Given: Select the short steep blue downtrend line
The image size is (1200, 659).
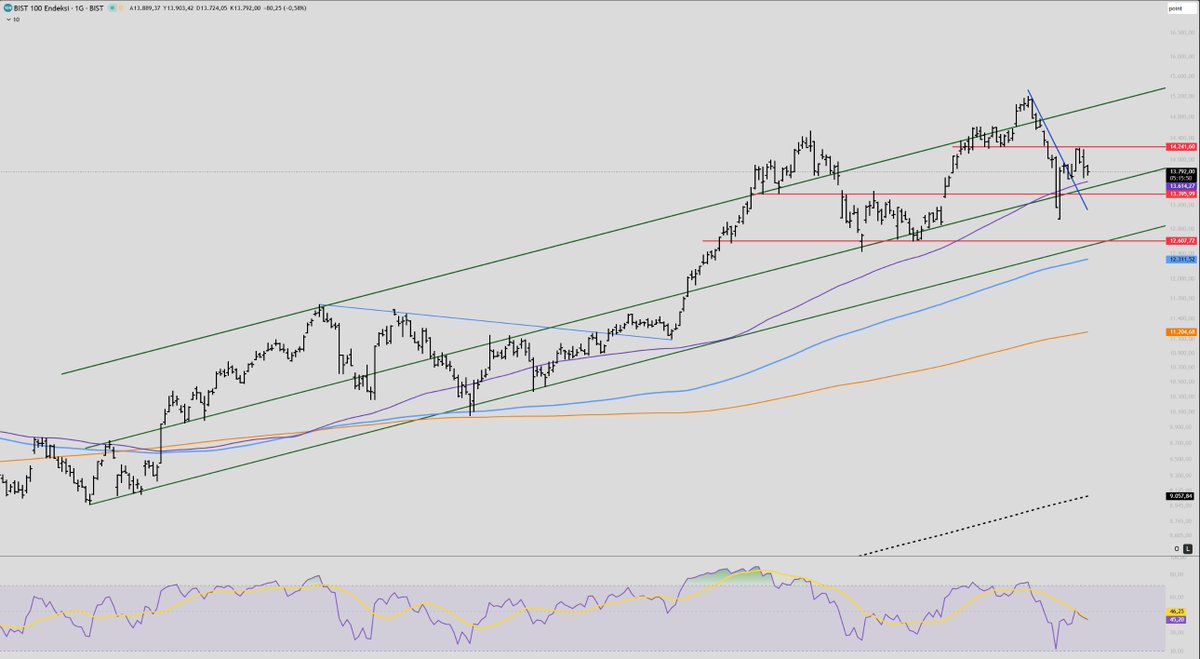Looking at the screenshot, I should (x=1058, y=150).
